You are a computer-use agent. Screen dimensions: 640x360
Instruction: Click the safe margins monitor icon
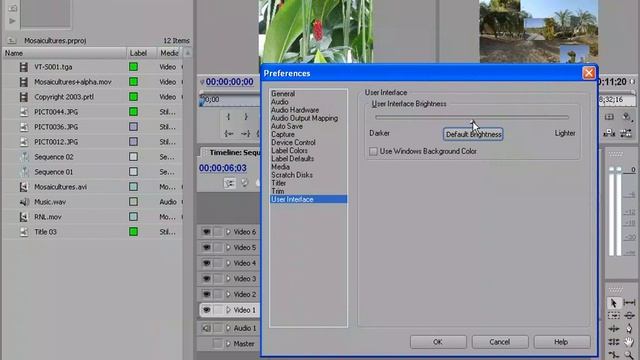[609, 117]
